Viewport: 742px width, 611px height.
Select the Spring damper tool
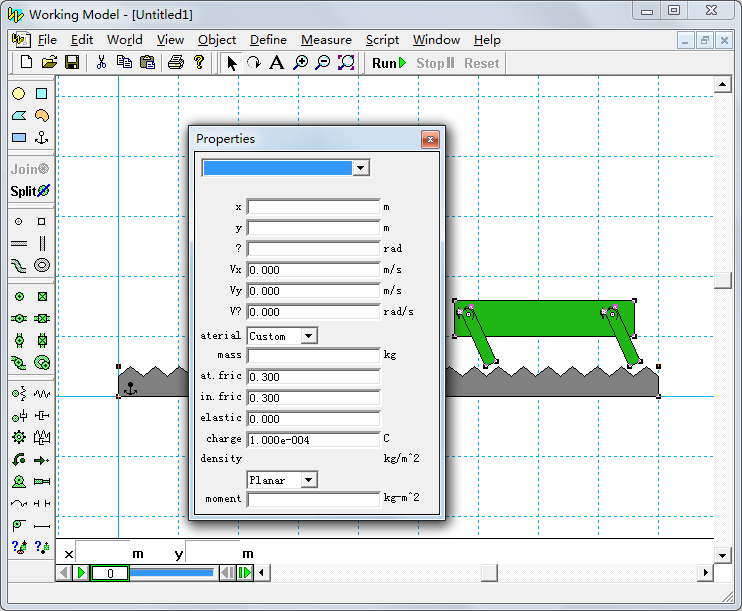tap(42, 437)
